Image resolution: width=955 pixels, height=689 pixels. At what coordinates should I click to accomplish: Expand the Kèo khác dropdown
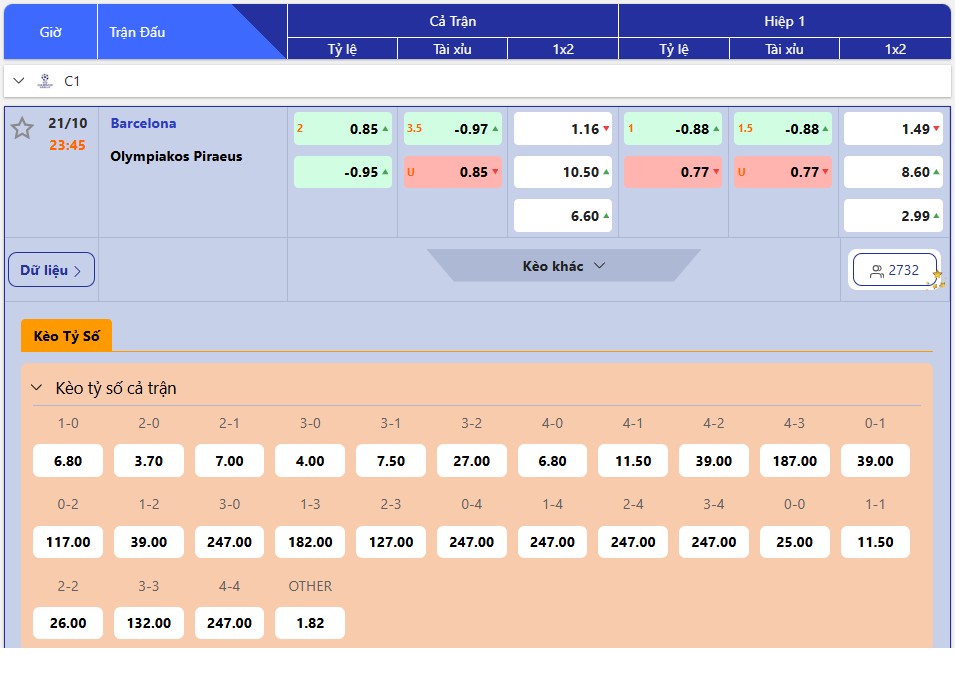(x=564, y=266)
